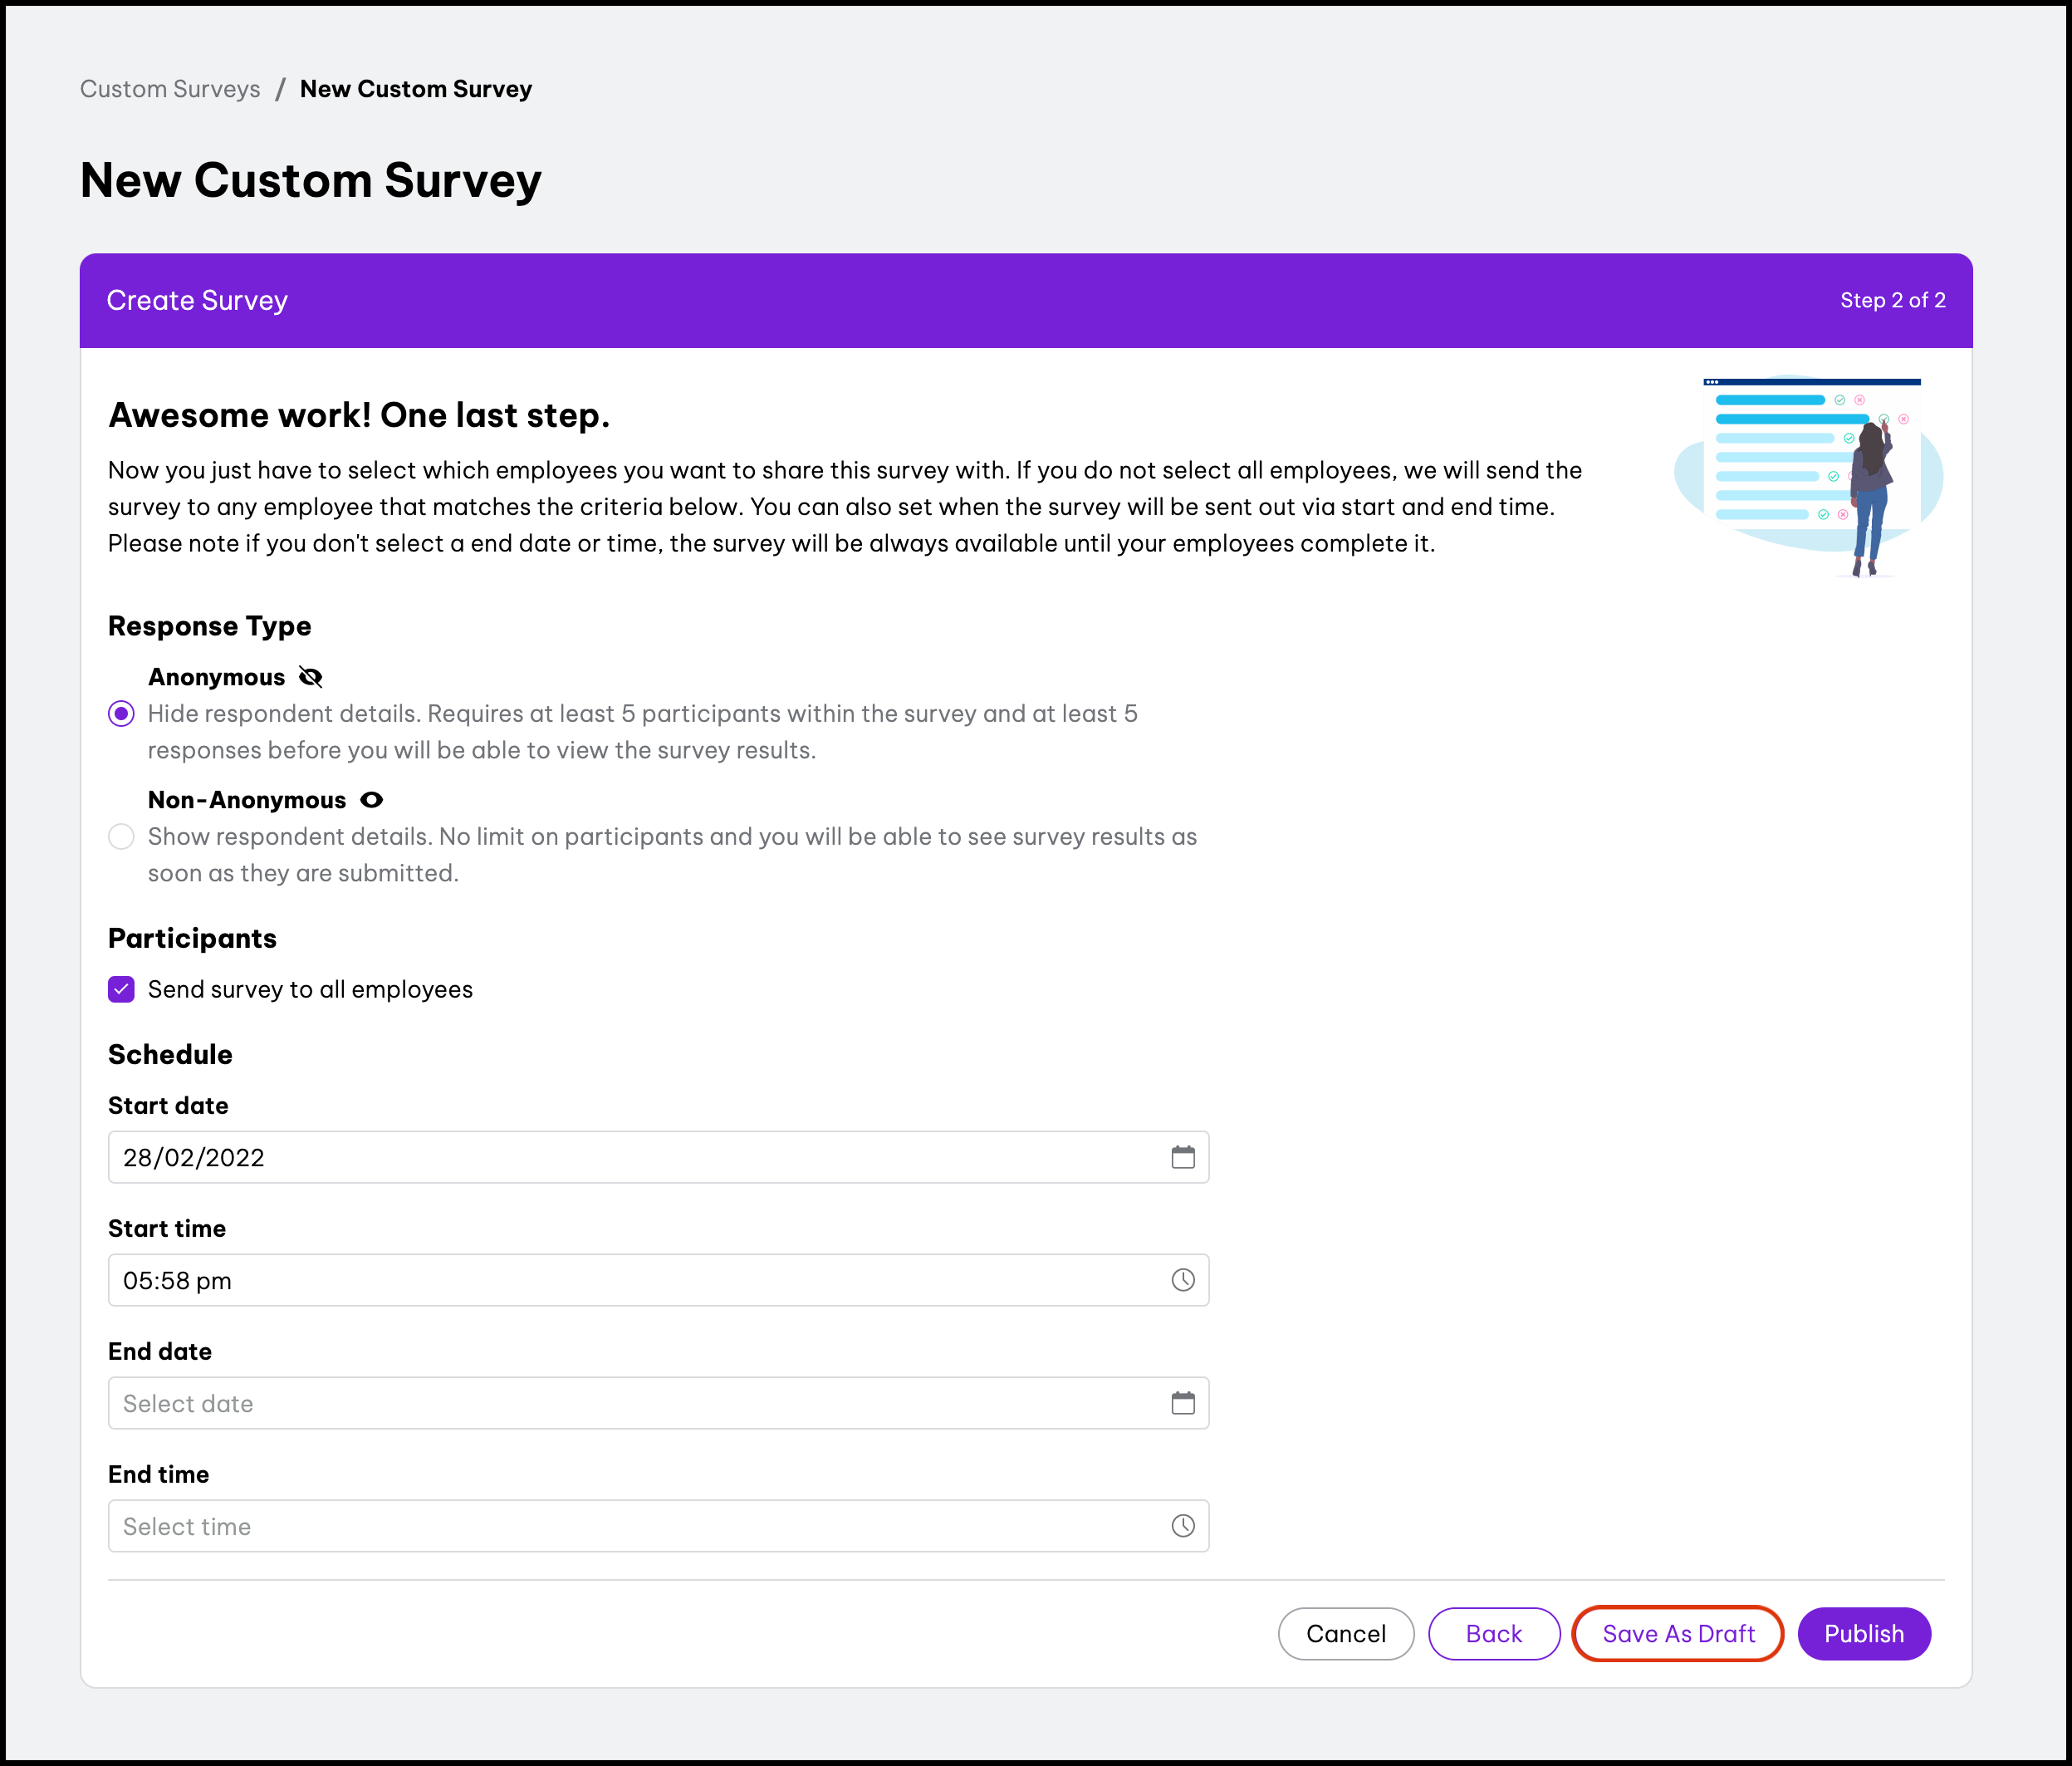
Task: Uncheck Send survey to all employees
Action: tap(121, 990)
